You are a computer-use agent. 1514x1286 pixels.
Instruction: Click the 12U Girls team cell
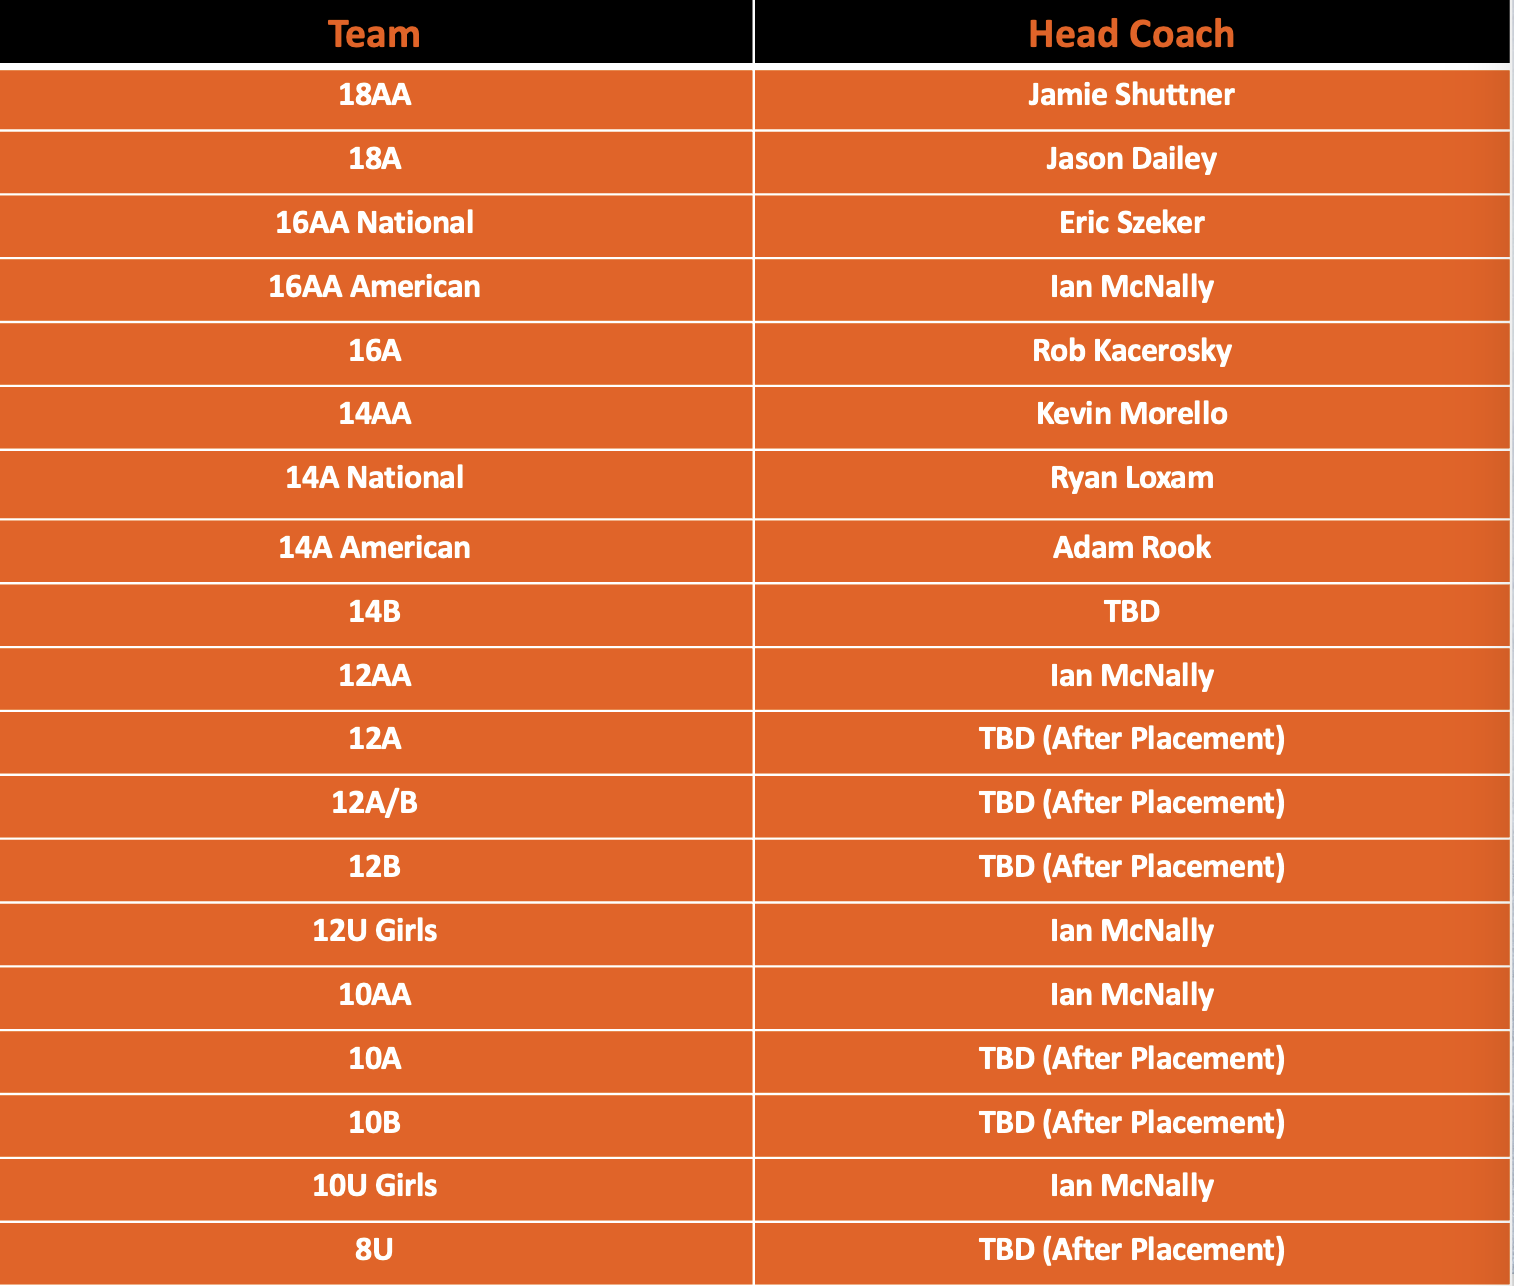click(x=374, y=931)
